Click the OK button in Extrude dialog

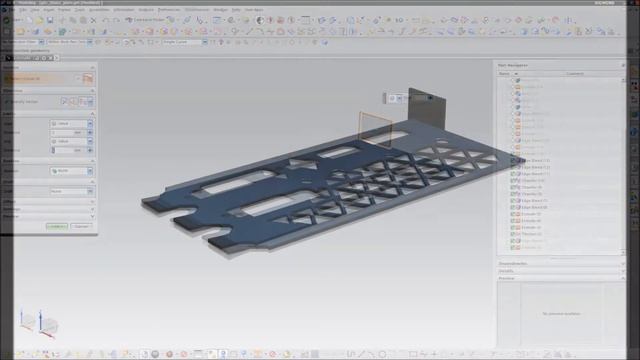pyautogui.click(x=57, y=226)
